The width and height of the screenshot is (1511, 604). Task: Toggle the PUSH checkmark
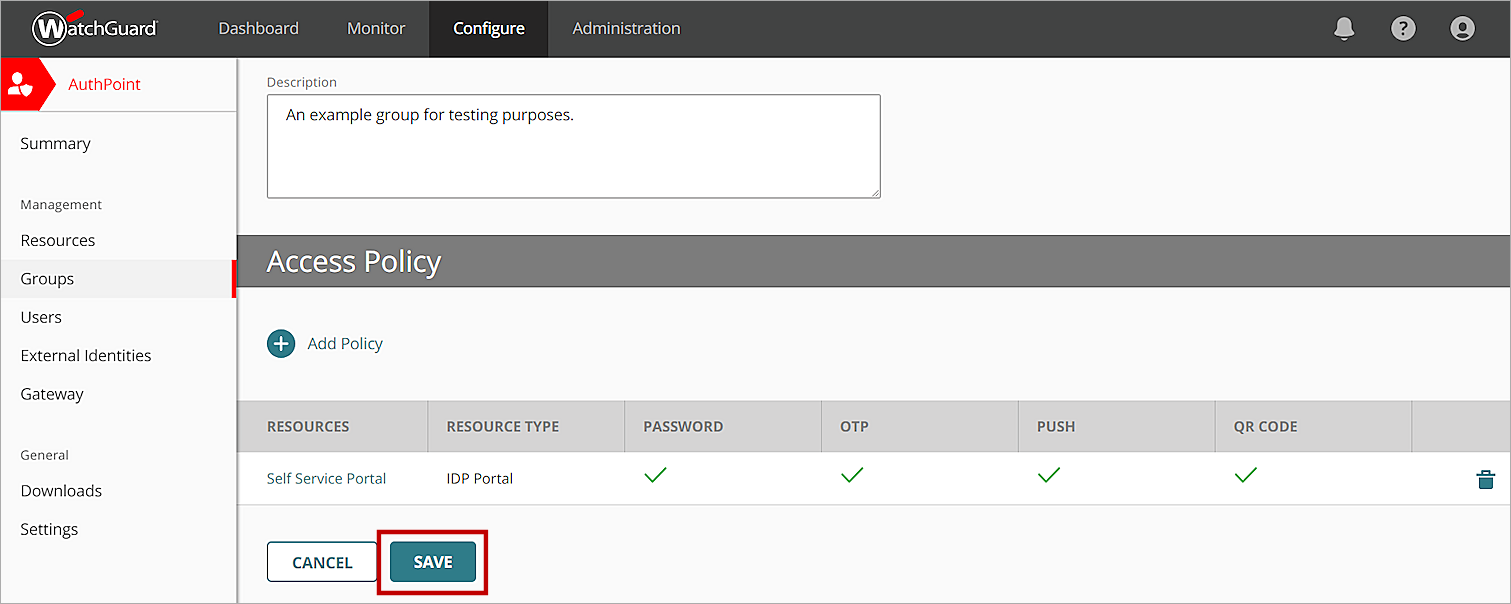tap(1048, 476)
